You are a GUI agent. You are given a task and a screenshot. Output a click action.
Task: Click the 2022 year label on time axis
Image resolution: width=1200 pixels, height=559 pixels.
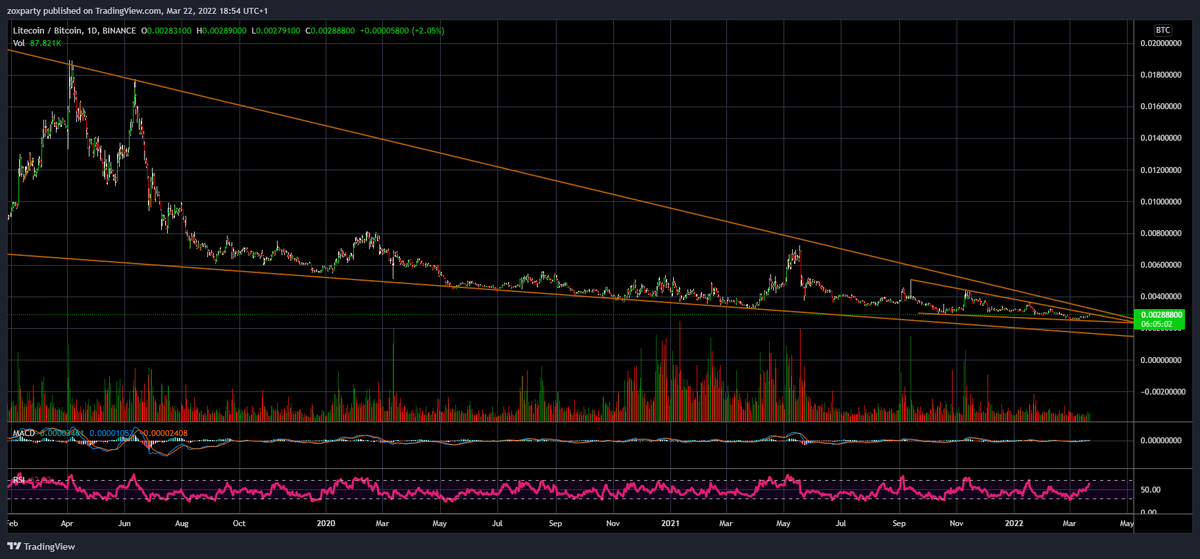(1015, 522)
